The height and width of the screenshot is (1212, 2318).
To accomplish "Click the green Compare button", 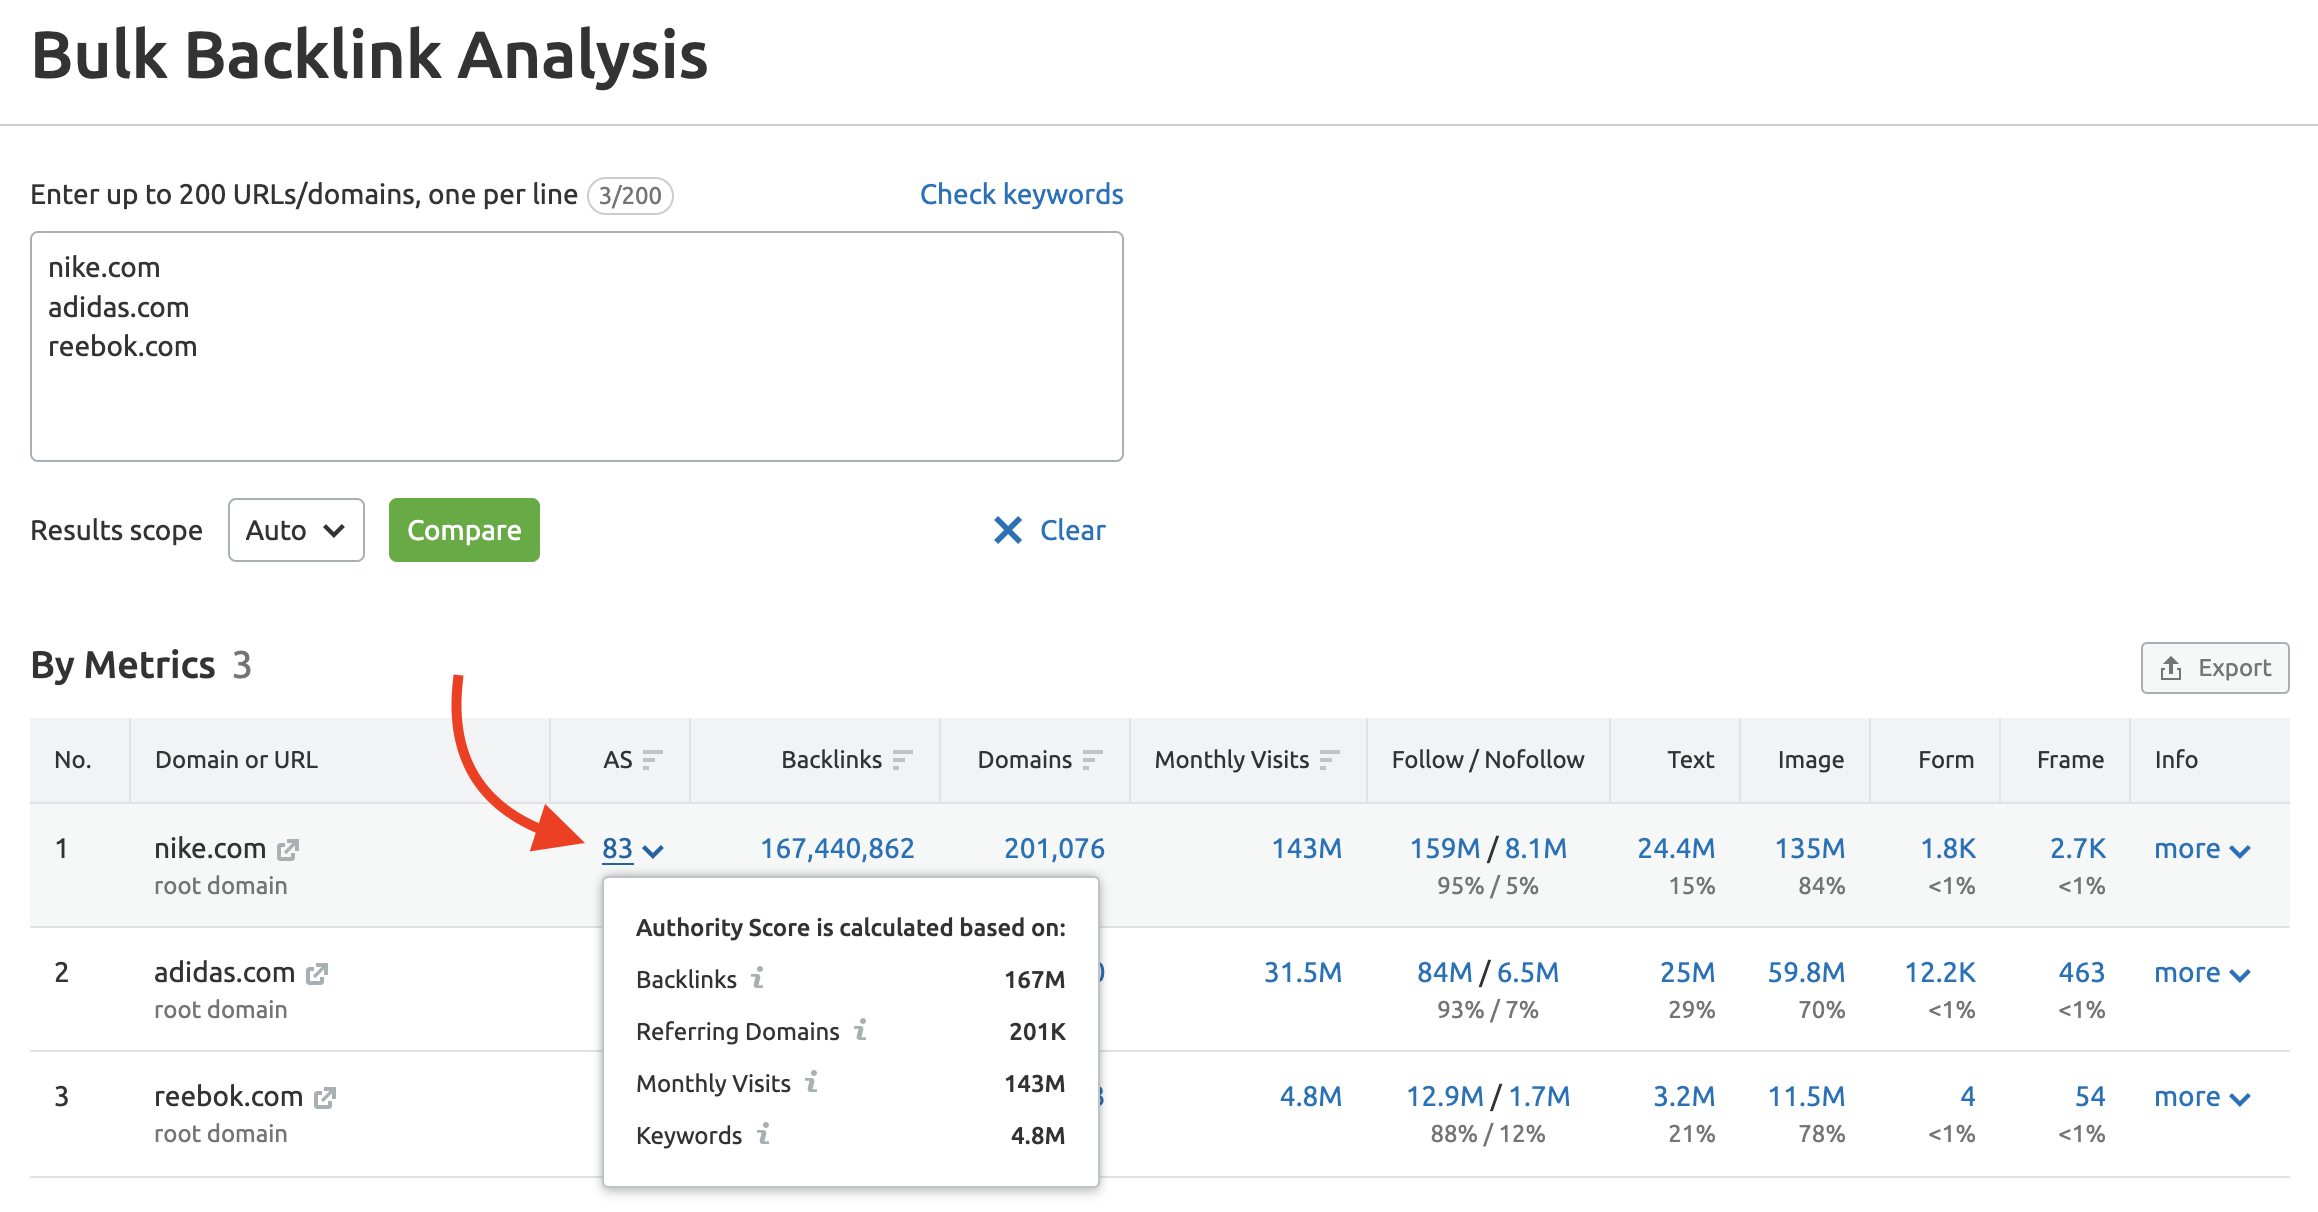I will pyautogui.click(x=464, y=530).
